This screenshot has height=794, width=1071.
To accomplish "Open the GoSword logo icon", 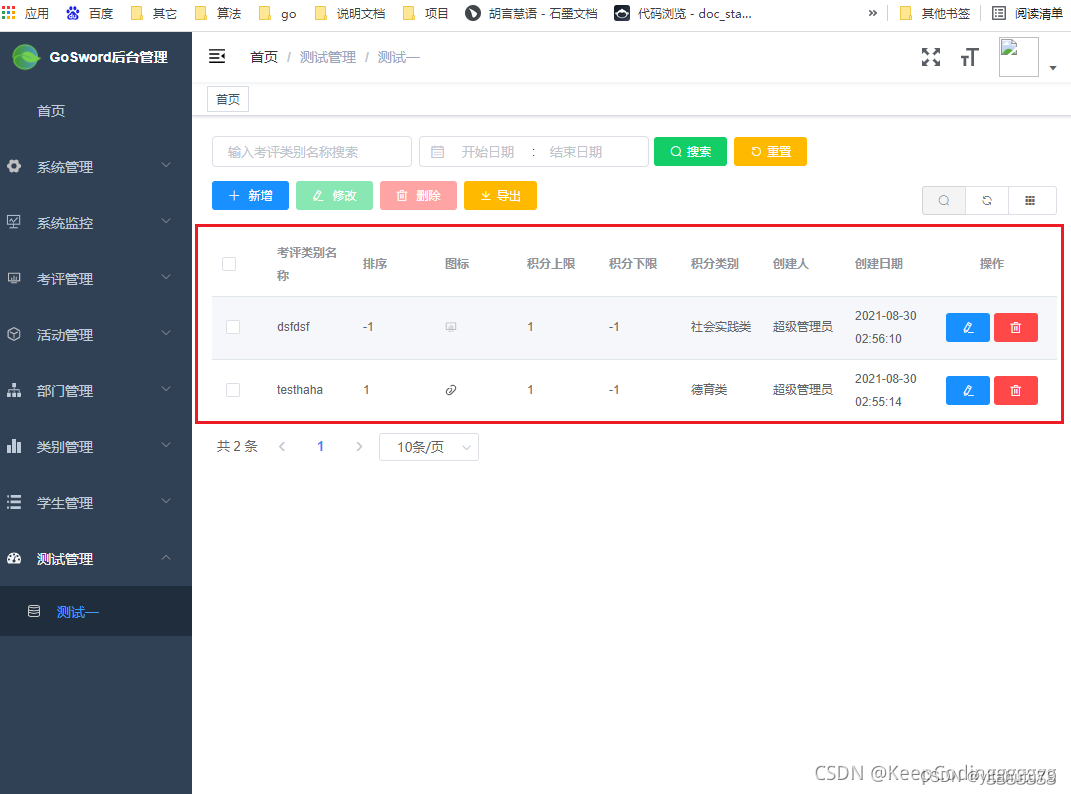I will click(x=25, y=57).
